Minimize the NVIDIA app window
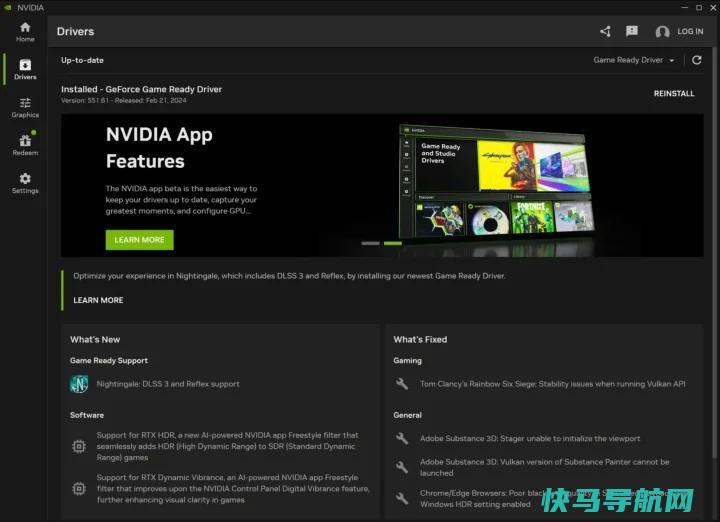Viewport: 720px width, 522px height. click(685, 7)
